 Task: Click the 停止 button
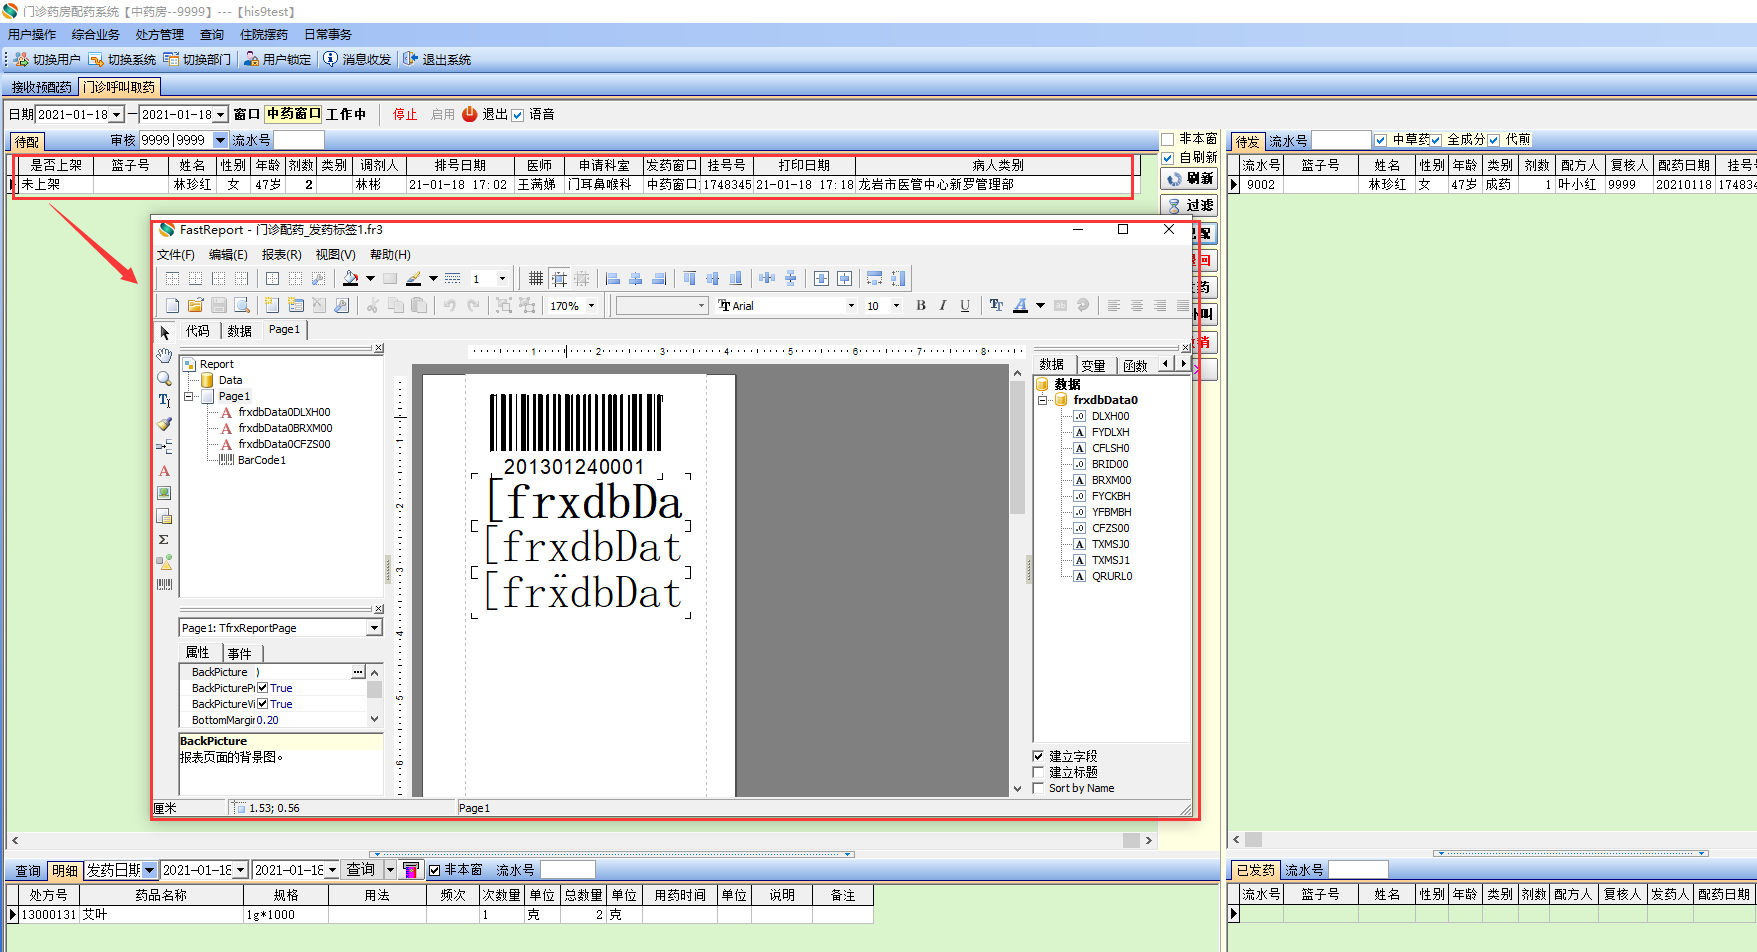pos(405,115)
